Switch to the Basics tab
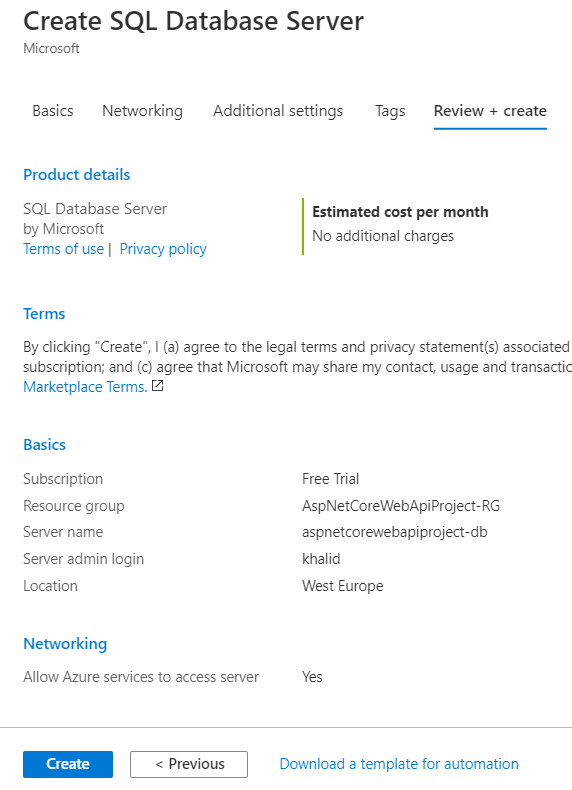Viewport: 572px width, 790px height. pos(53,111)
